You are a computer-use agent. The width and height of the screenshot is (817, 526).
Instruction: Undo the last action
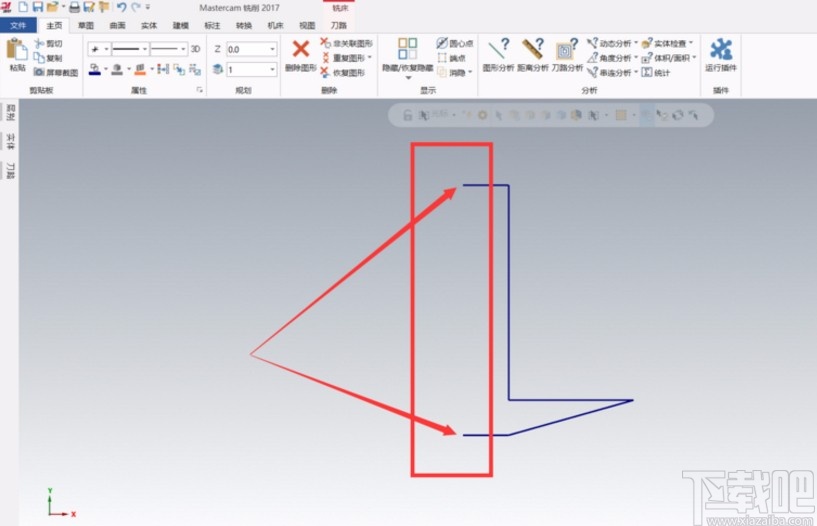[121, 7]
